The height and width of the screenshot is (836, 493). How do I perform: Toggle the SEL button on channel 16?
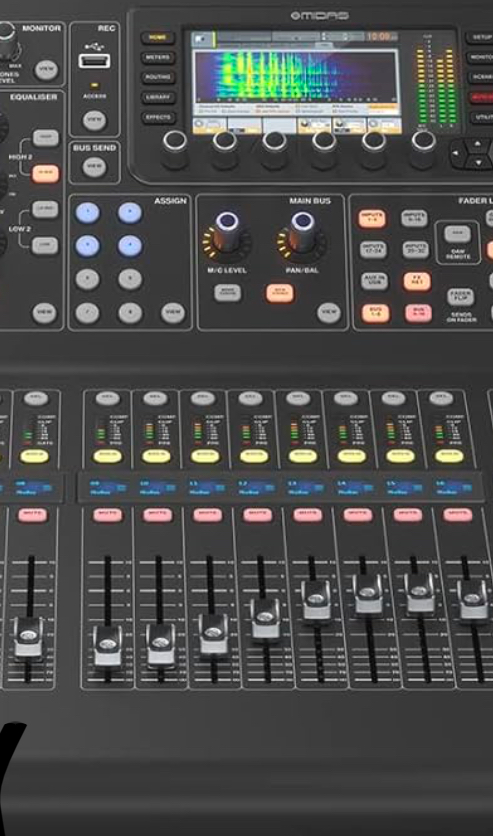(441, 398)
